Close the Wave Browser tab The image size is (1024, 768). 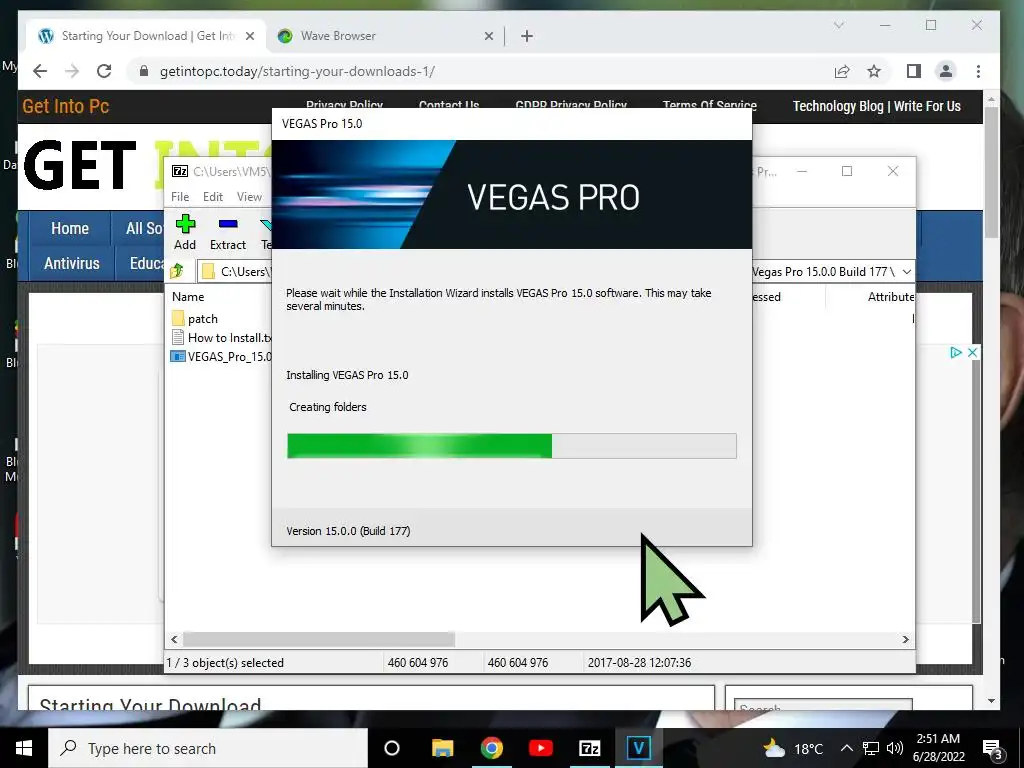click(x=488, y=37)
